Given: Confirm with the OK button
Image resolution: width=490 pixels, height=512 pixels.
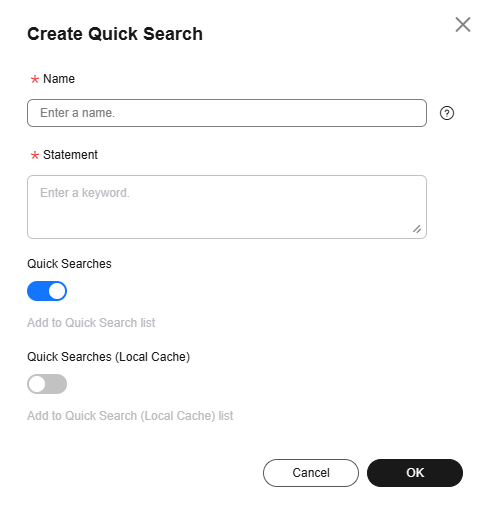Looking at the screenshot, I should (x=415, y=473).
